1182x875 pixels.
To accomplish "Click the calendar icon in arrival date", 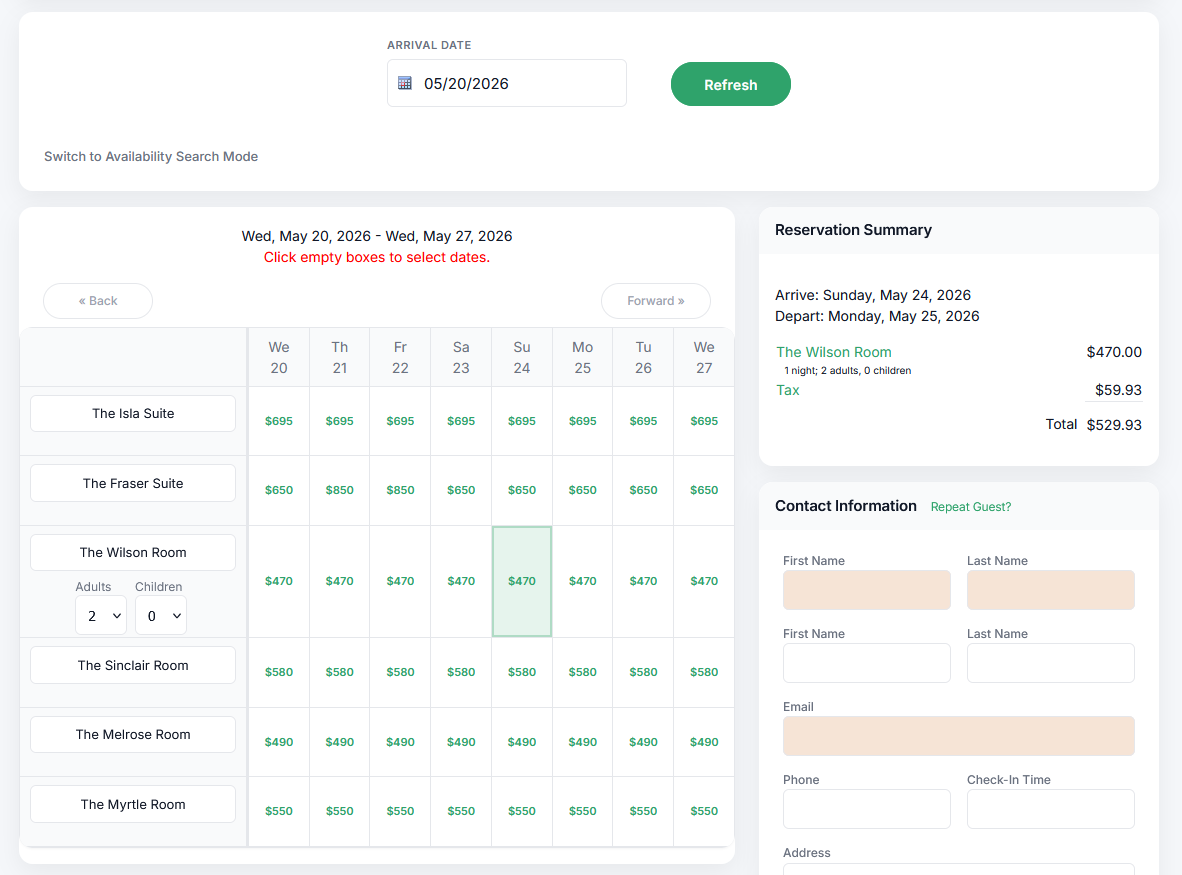I will point(405,83).
